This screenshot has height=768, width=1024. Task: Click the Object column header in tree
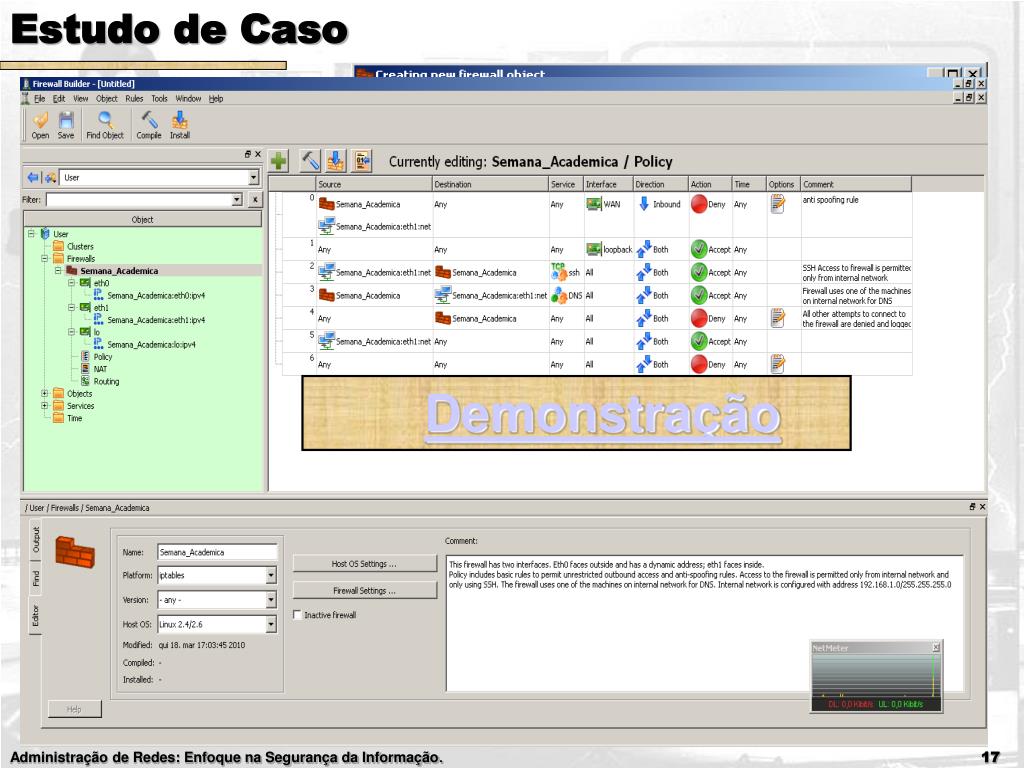[142, 219]
